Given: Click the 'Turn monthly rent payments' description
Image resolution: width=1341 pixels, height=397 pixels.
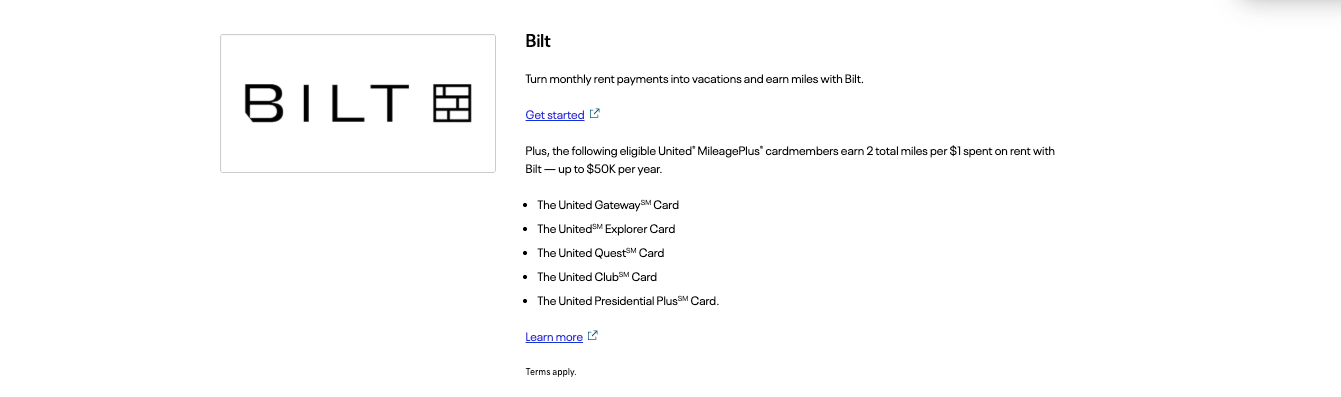Looking at the screenshot, I should pos(694,79).
